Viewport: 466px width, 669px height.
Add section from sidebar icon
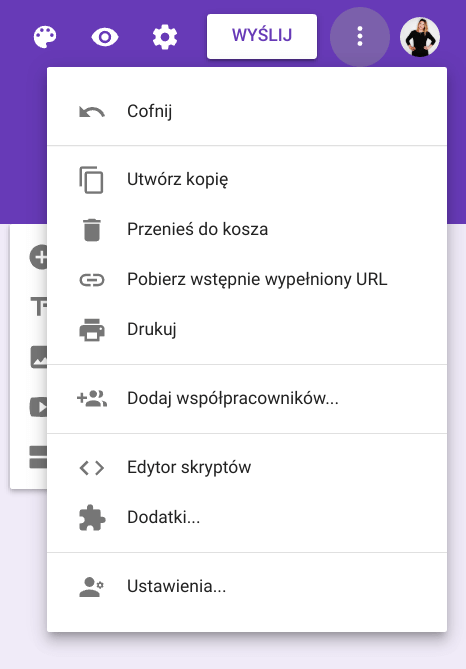pyautogui.click(x=38, y=457)
